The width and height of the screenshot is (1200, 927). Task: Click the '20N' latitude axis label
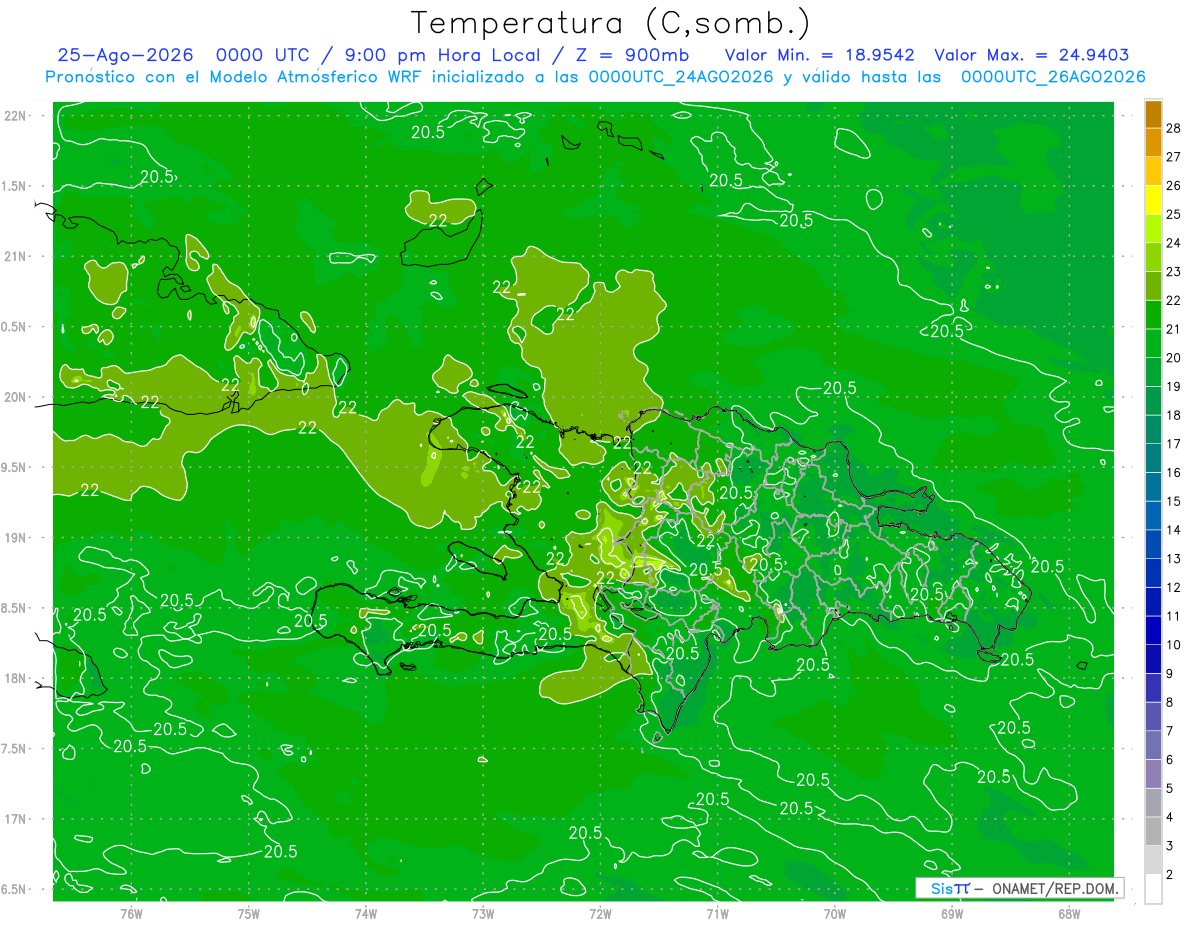pyautogui.click(x=14, y=397)
